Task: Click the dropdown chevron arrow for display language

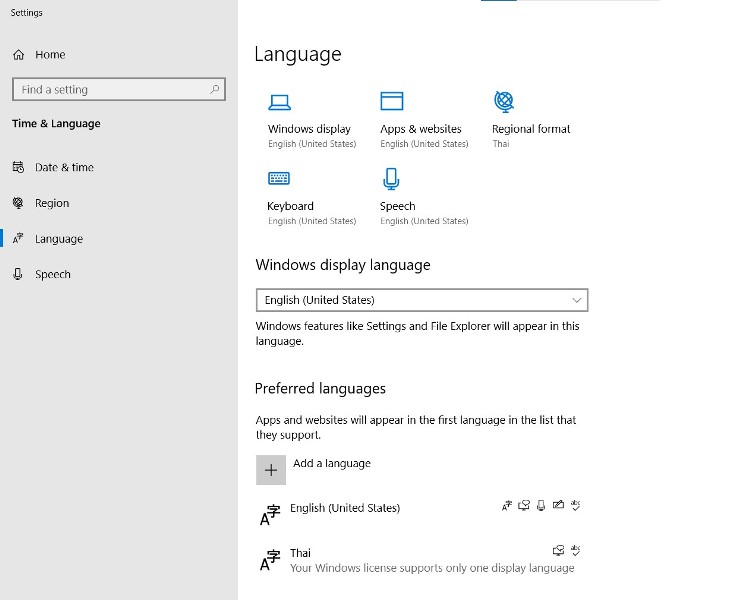Action: [576, 300]
